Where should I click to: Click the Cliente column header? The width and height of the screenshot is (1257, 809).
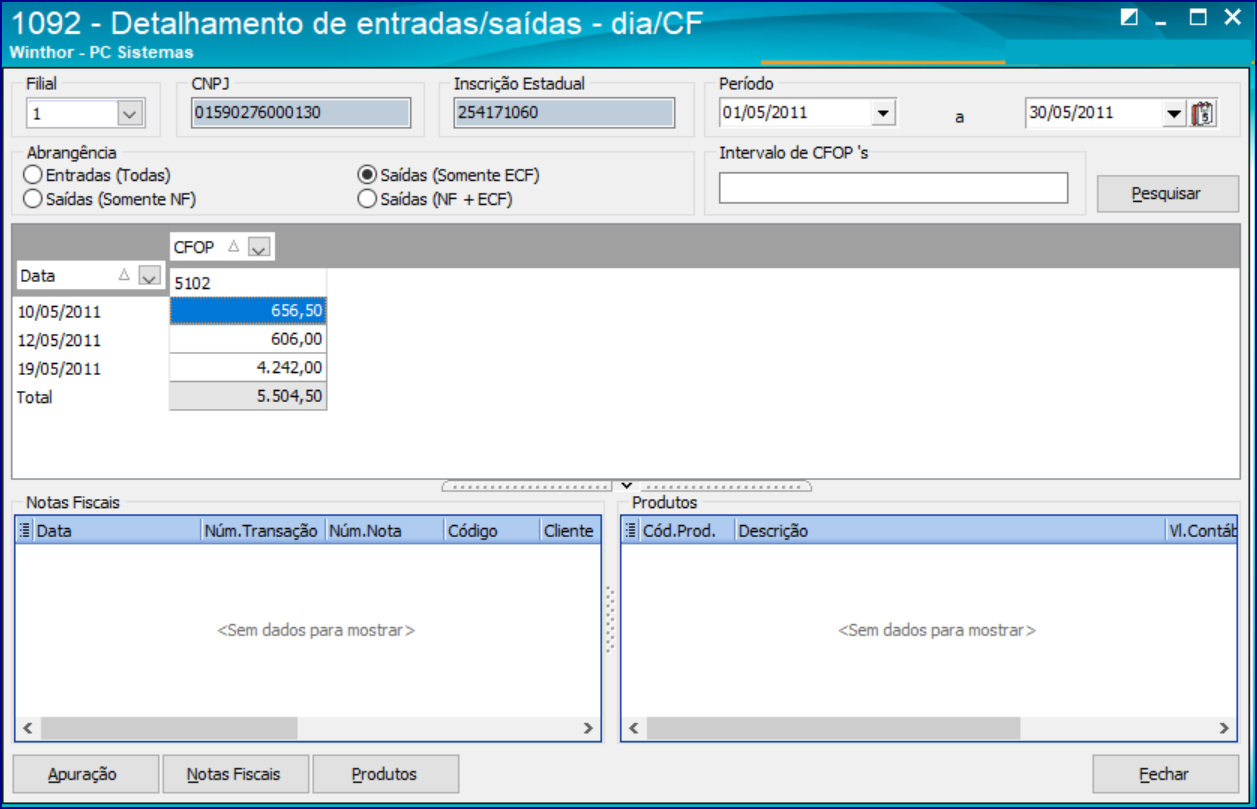coord(570,531)
